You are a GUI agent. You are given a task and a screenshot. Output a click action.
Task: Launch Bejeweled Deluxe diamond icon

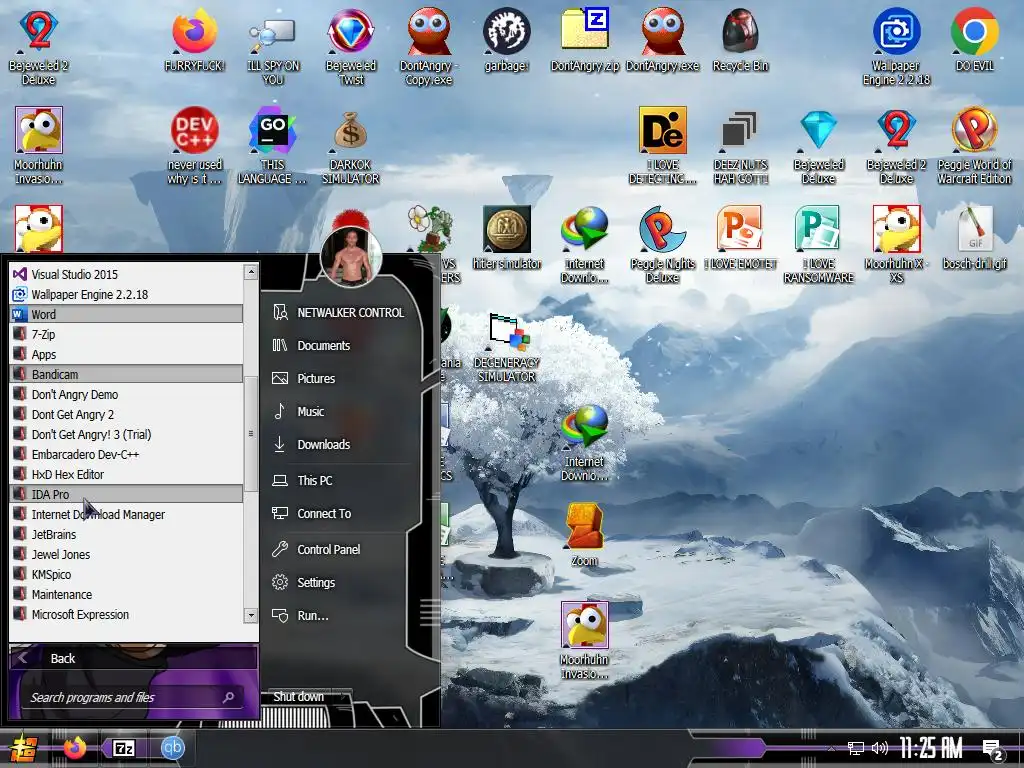(818, 146)
